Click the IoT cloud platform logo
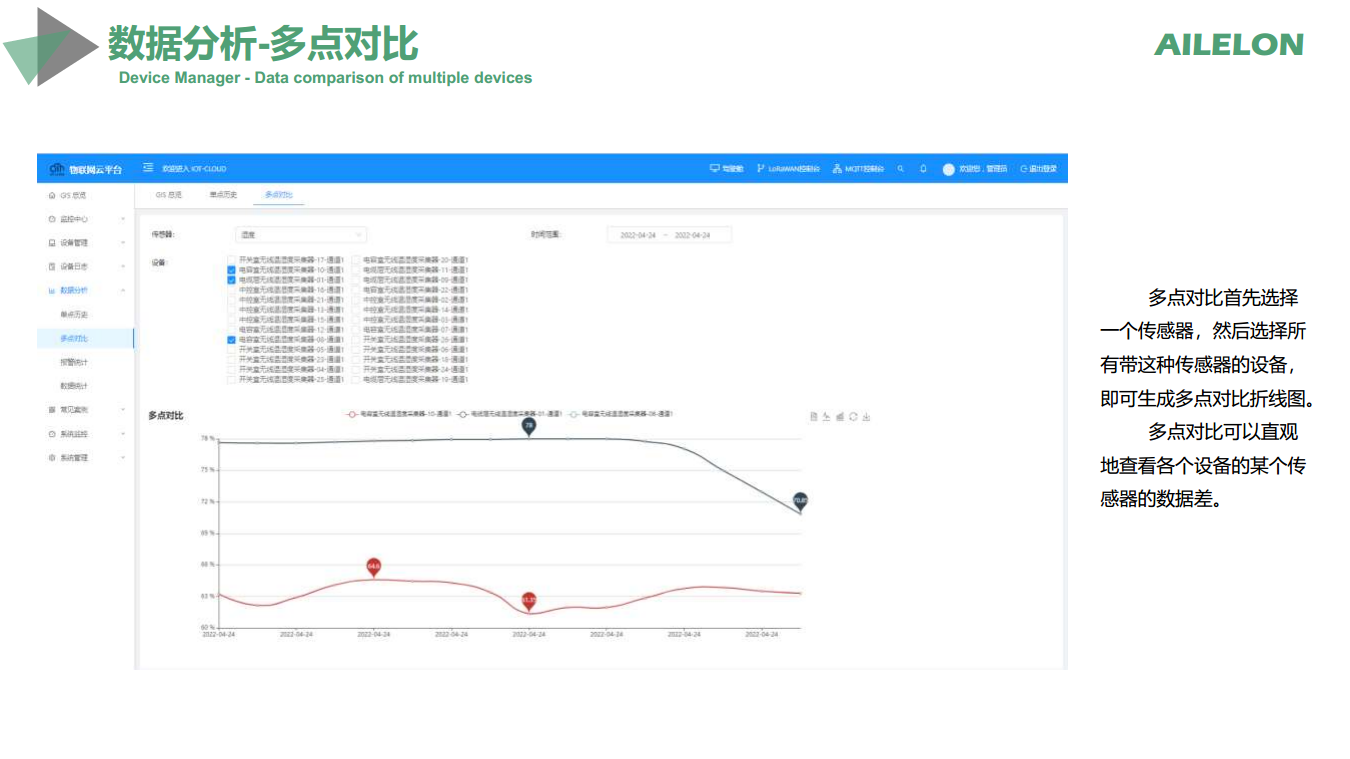 click(84, 169)
